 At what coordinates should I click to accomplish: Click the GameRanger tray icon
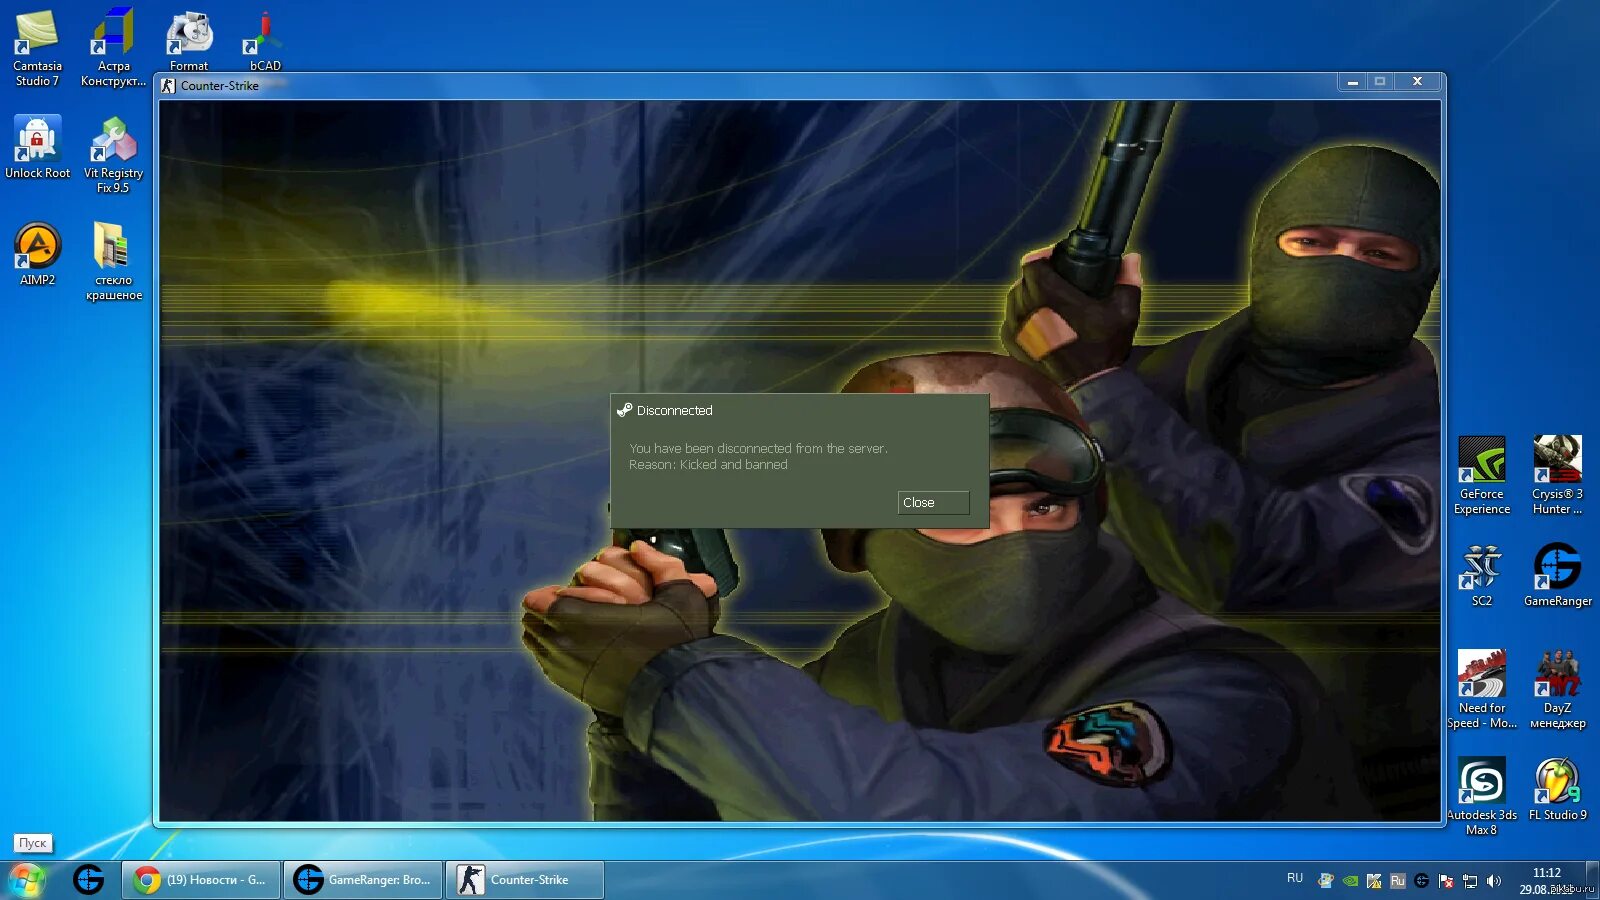coord(1422,881)
